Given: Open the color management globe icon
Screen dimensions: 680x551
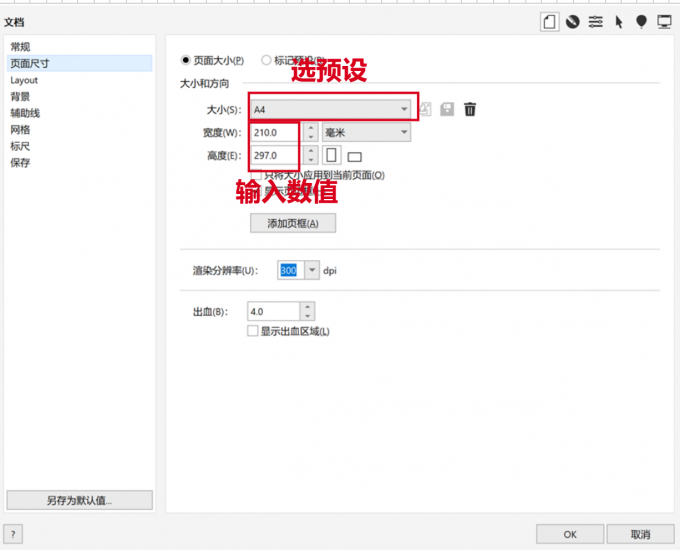Looking at the screenshot, I should click(x=573, y=22).
